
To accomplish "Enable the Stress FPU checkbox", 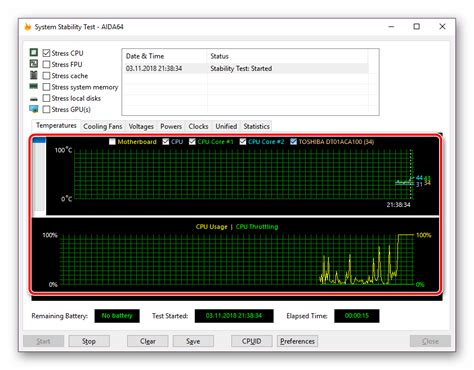I will pos(46,64).
